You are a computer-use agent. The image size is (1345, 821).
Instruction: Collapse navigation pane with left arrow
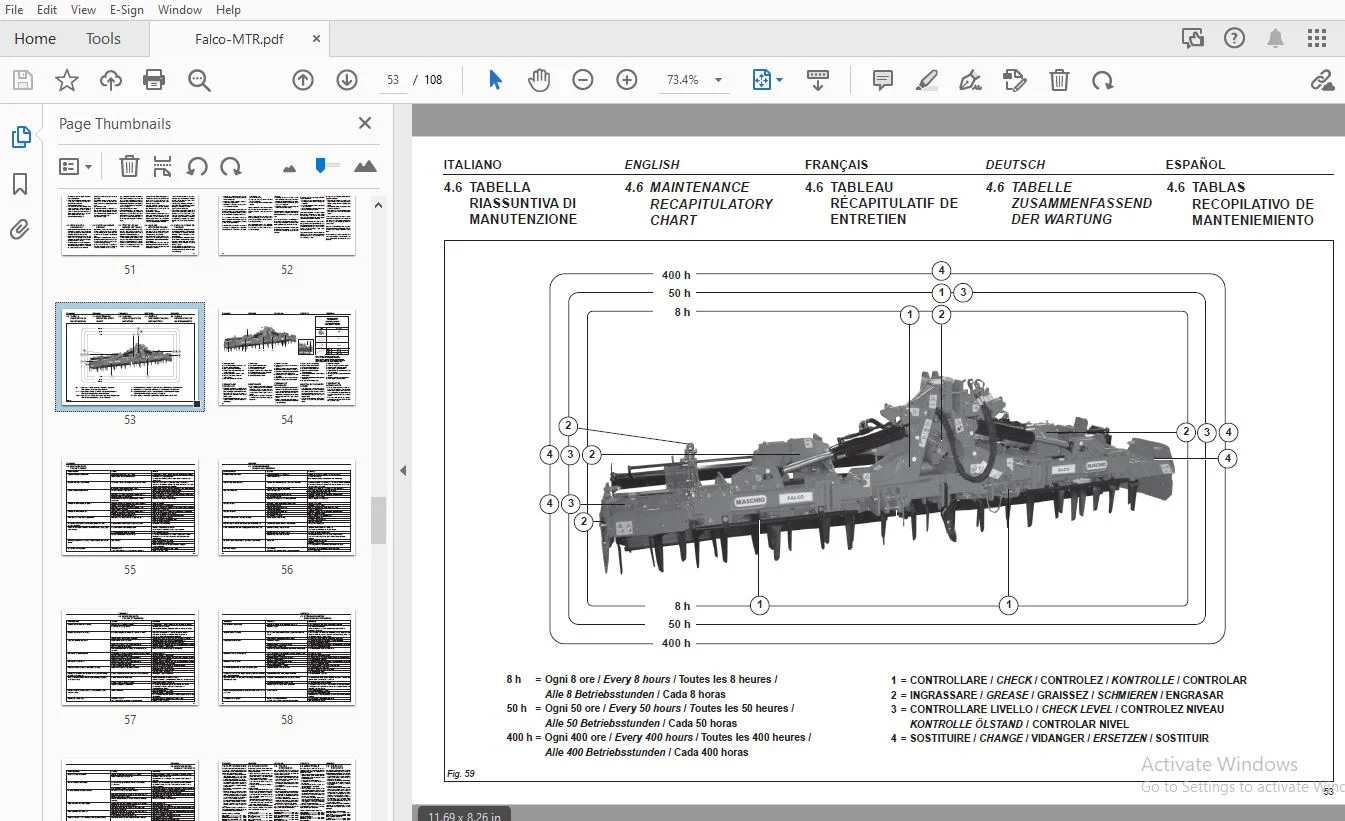[403, 470]
